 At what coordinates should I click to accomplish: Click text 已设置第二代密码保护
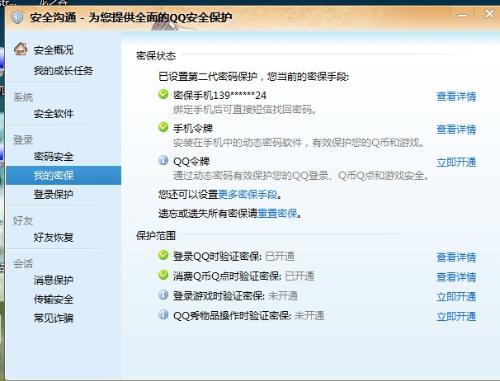pos(208,77)
